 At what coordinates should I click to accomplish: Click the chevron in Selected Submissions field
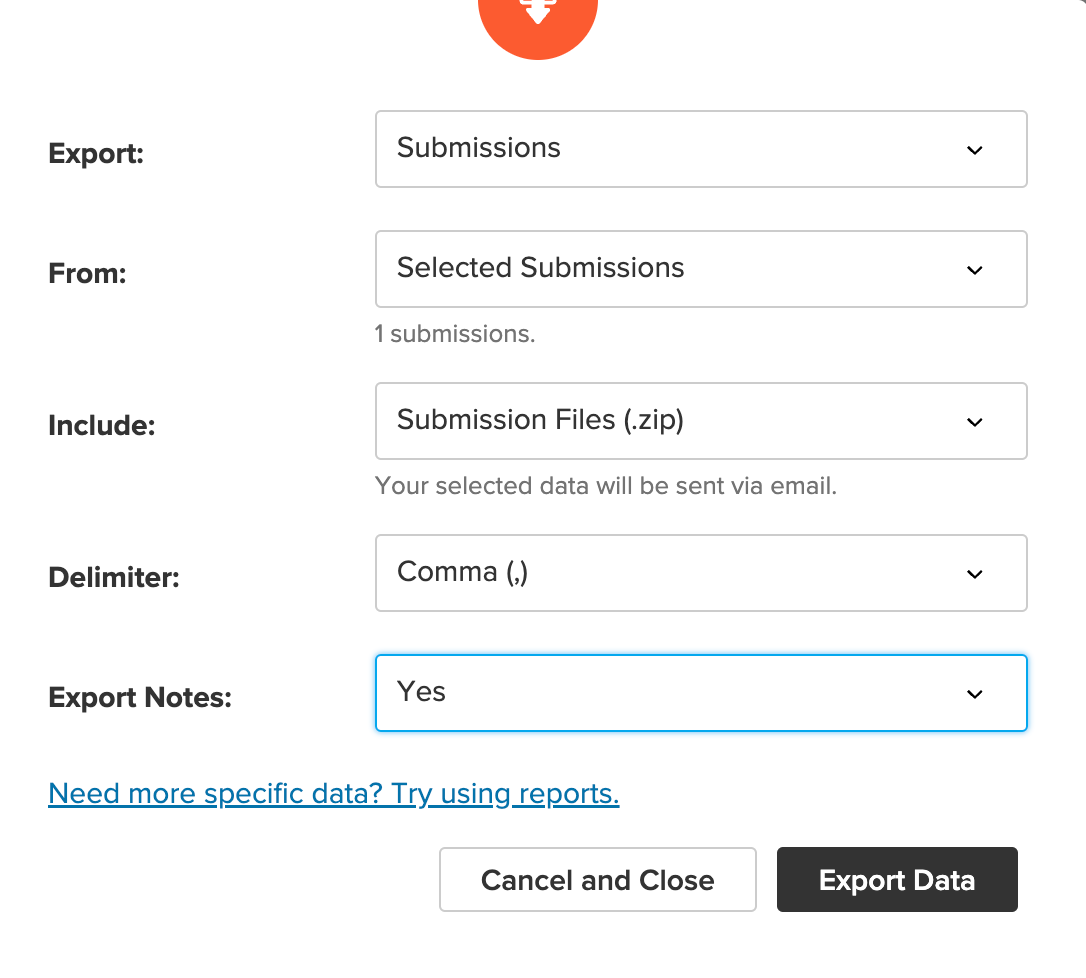pos(974,270)
